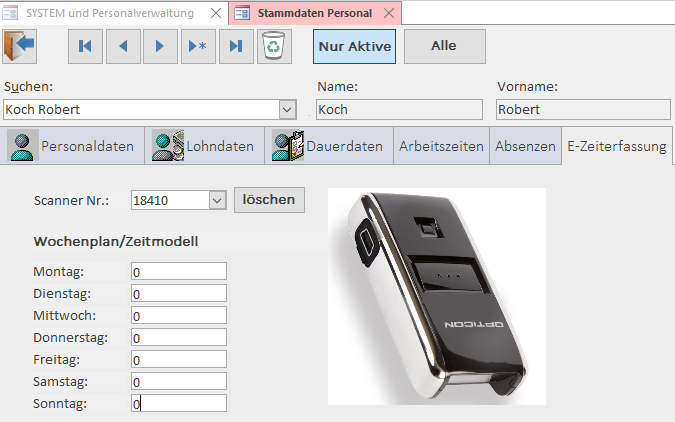
Task: Toggle the Alle filter button
Action: (x=445, y=47)
